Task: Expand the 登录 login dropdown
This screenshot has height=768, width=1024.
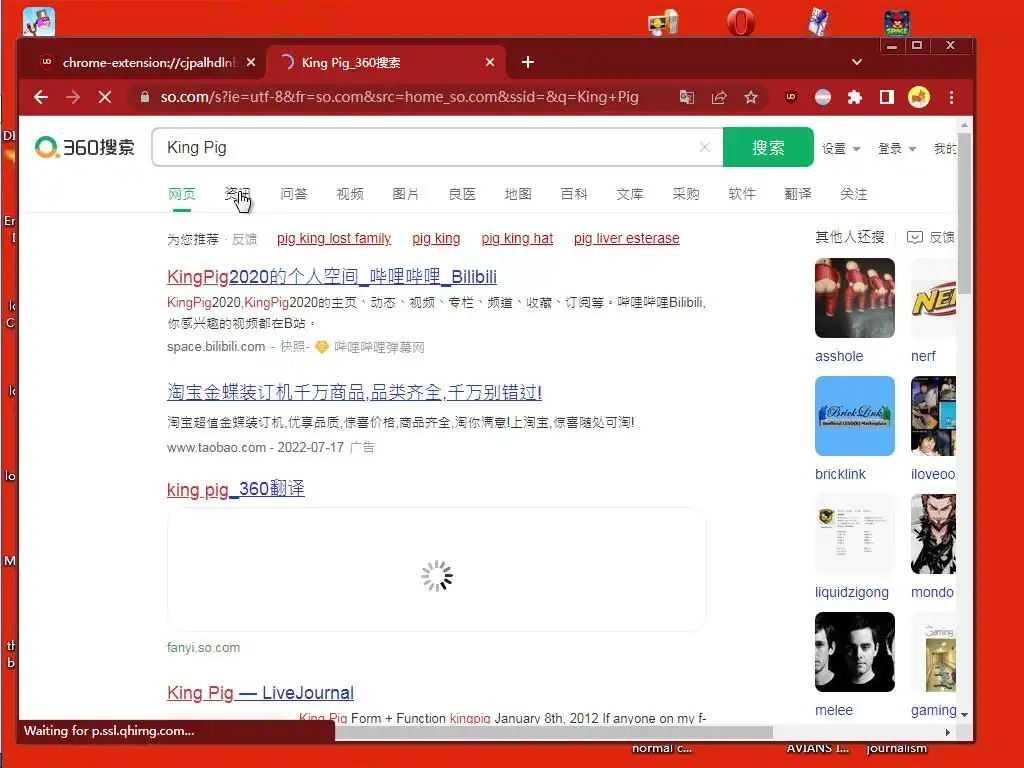Action: click(897, 148)
